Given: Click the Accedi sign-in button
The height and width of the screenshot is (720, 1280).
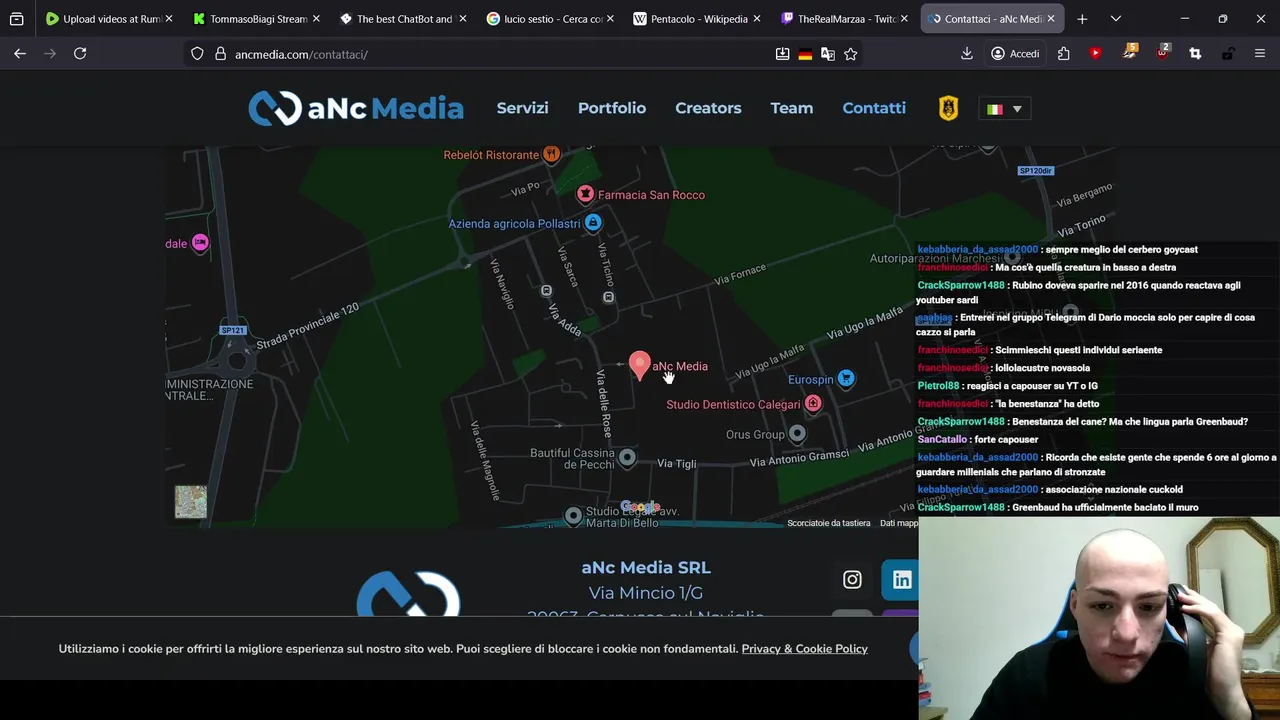Looking at the screenshot, I should (1015, 54).
